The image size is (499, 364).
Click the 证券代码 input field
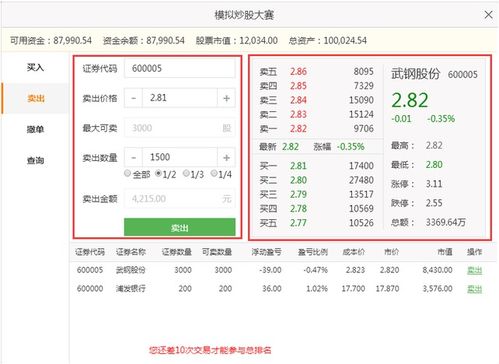tap(180, 68)
